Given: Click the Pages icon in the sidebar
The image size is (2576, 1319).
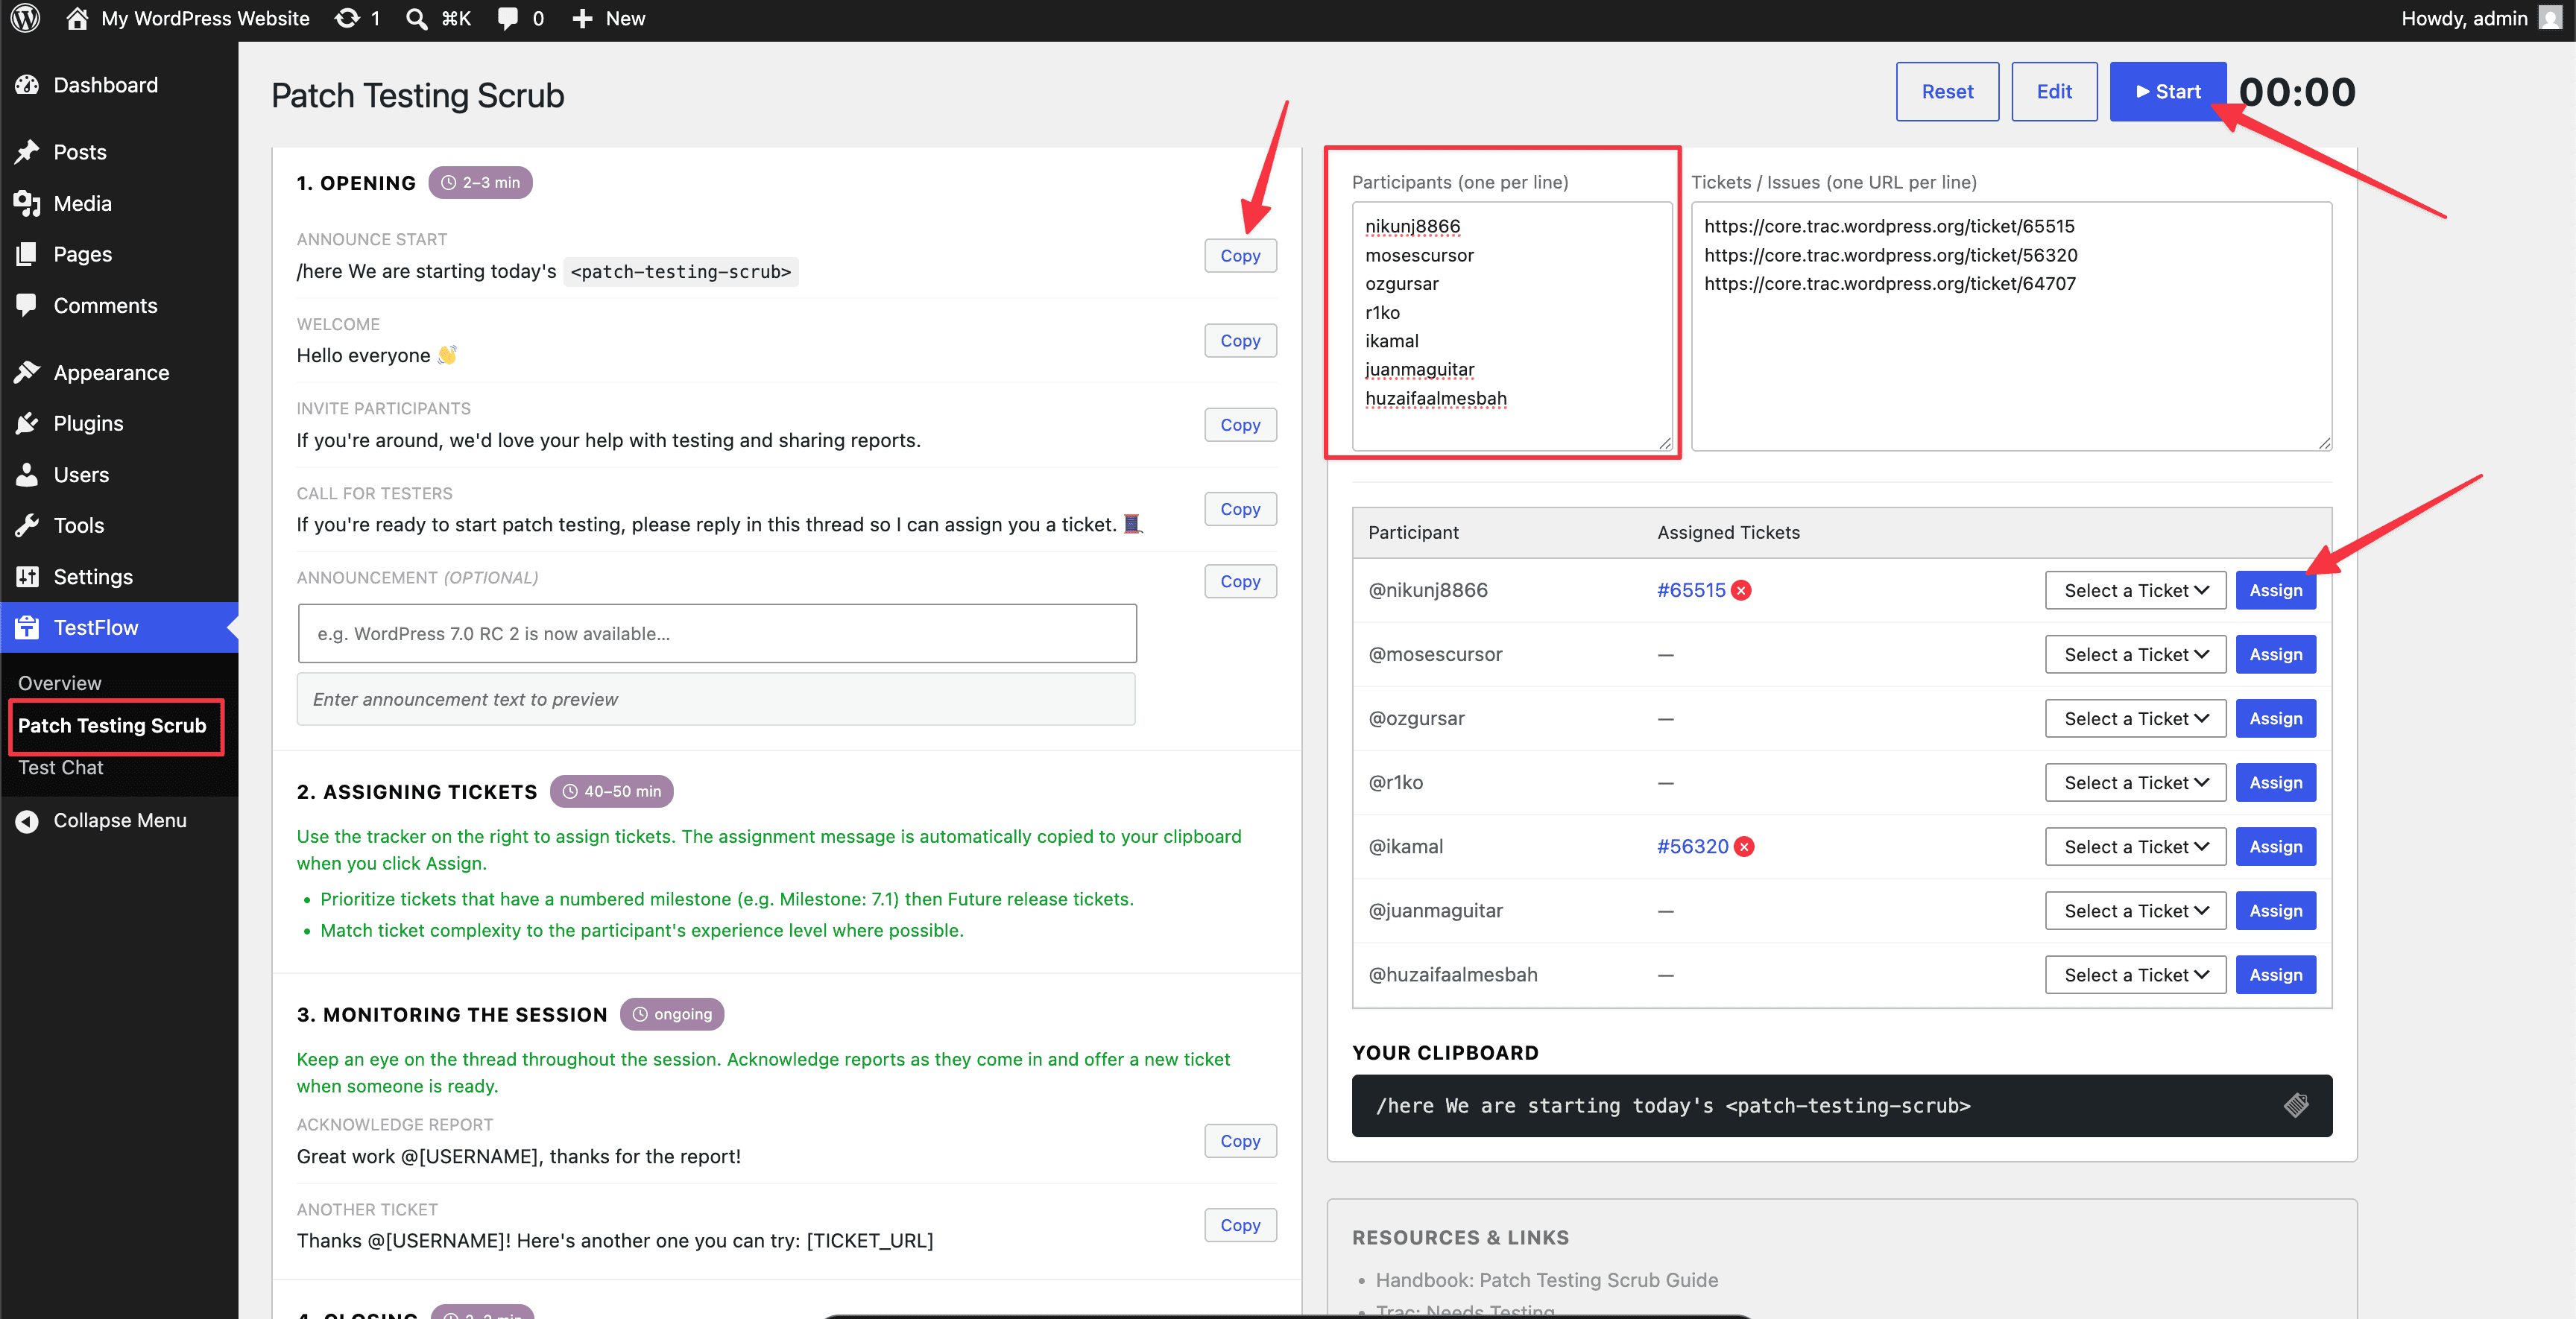Looking at the screenshot, I should click(27, 254).
